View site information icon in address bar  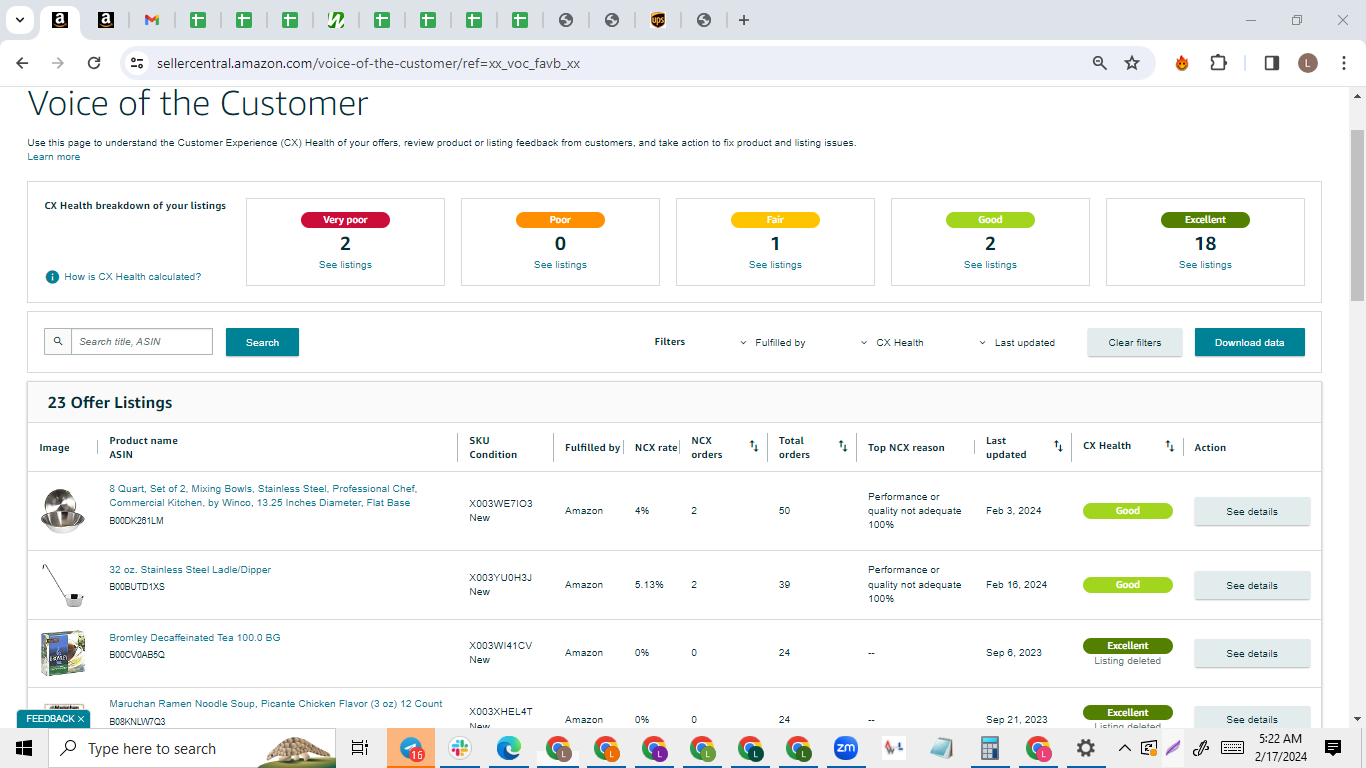click(x=138, y=63)
